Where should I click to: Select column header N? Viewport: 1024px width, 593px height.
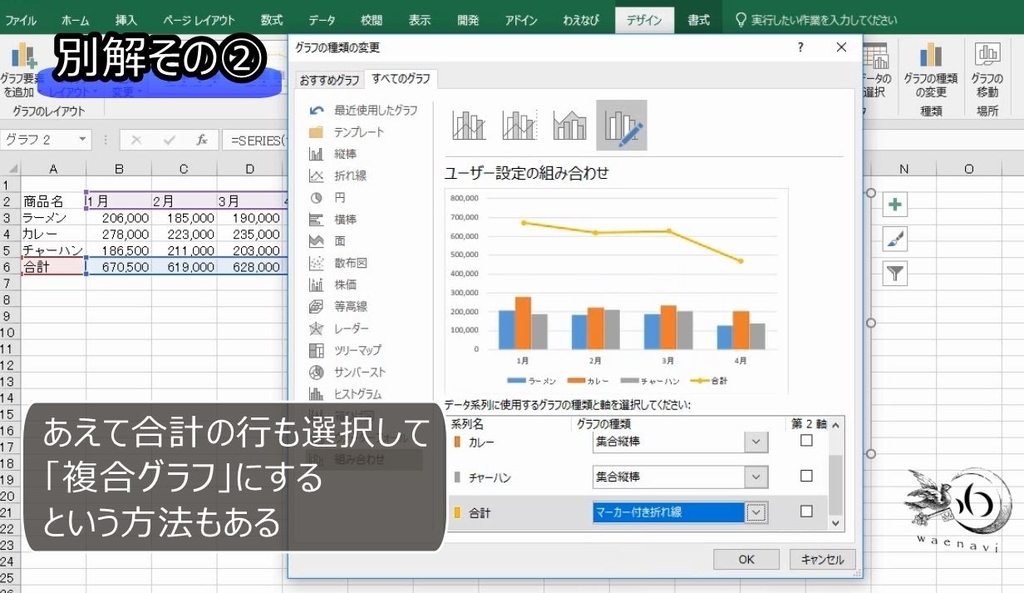(904, 169)
